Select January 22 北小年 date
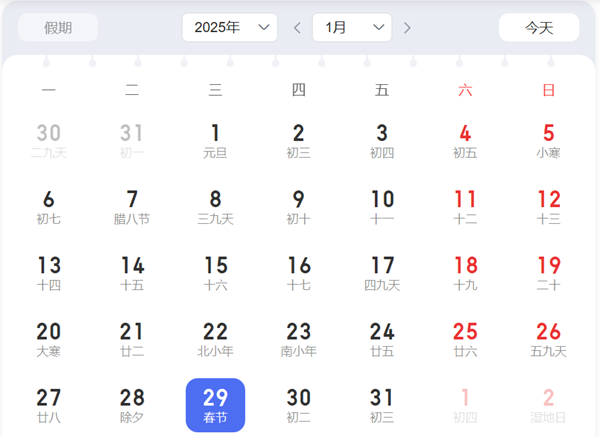Screen dimensions: 600x437 click(x=215, y=339)
